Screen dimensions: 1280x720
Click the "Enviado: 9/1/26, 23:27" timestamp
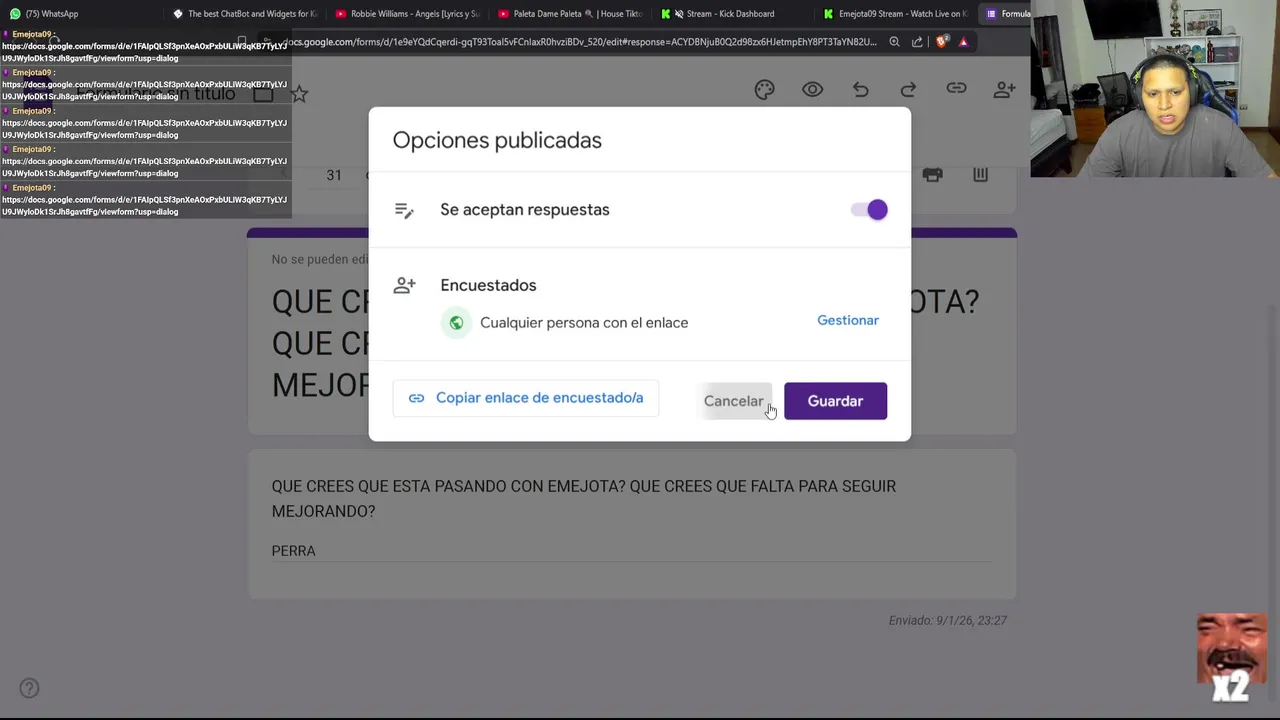coord(948,620)
